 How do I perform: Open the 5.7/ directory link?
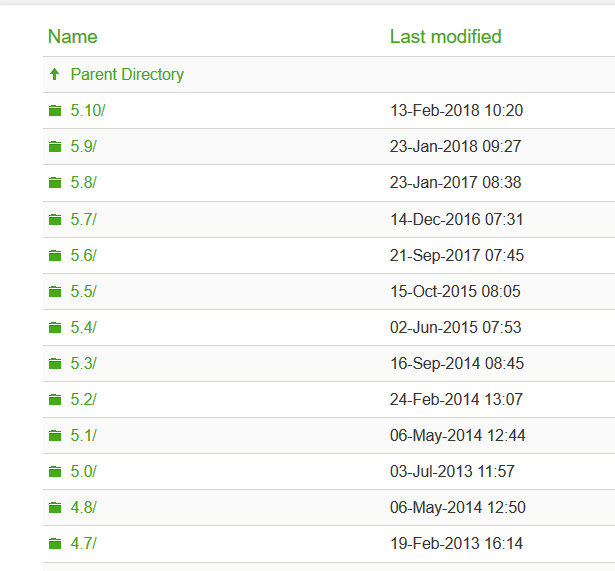click(84, 220)
